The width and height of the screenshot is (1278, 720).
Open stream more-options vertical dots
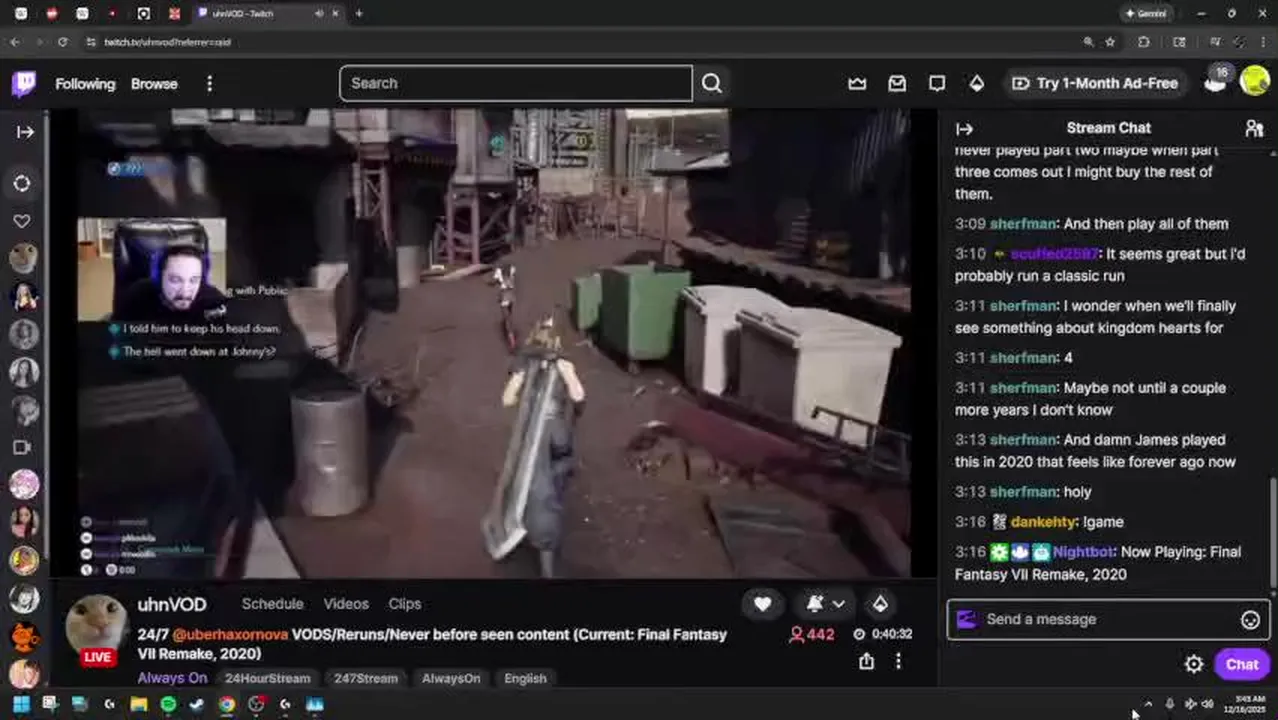tap(898, 661)
